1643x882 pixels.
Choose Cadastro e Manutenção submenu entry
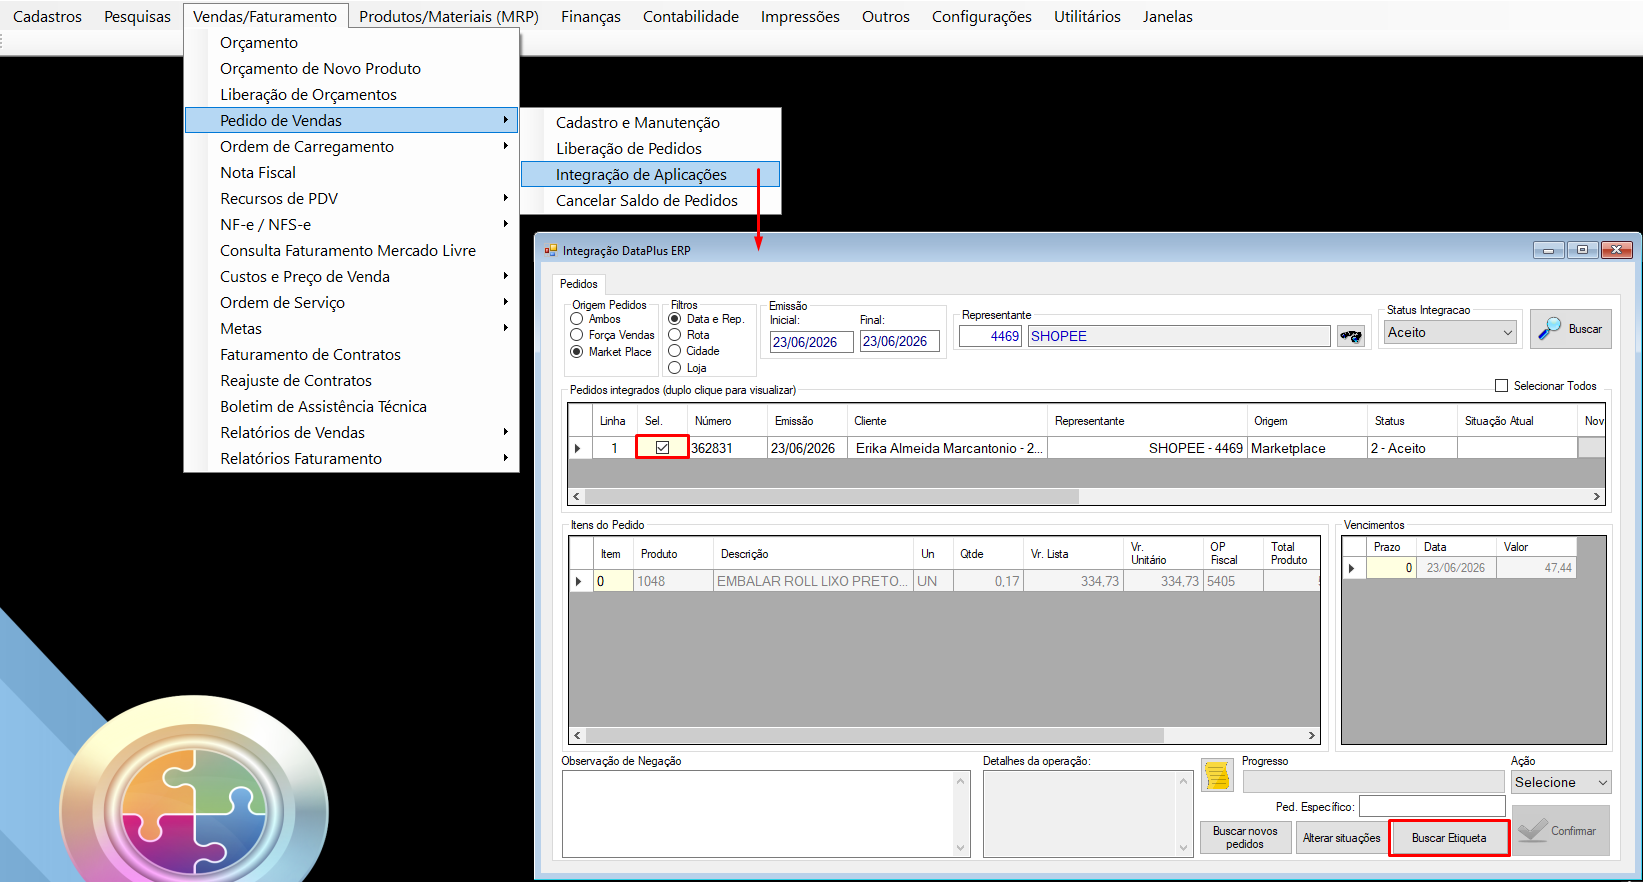[650, 122]
